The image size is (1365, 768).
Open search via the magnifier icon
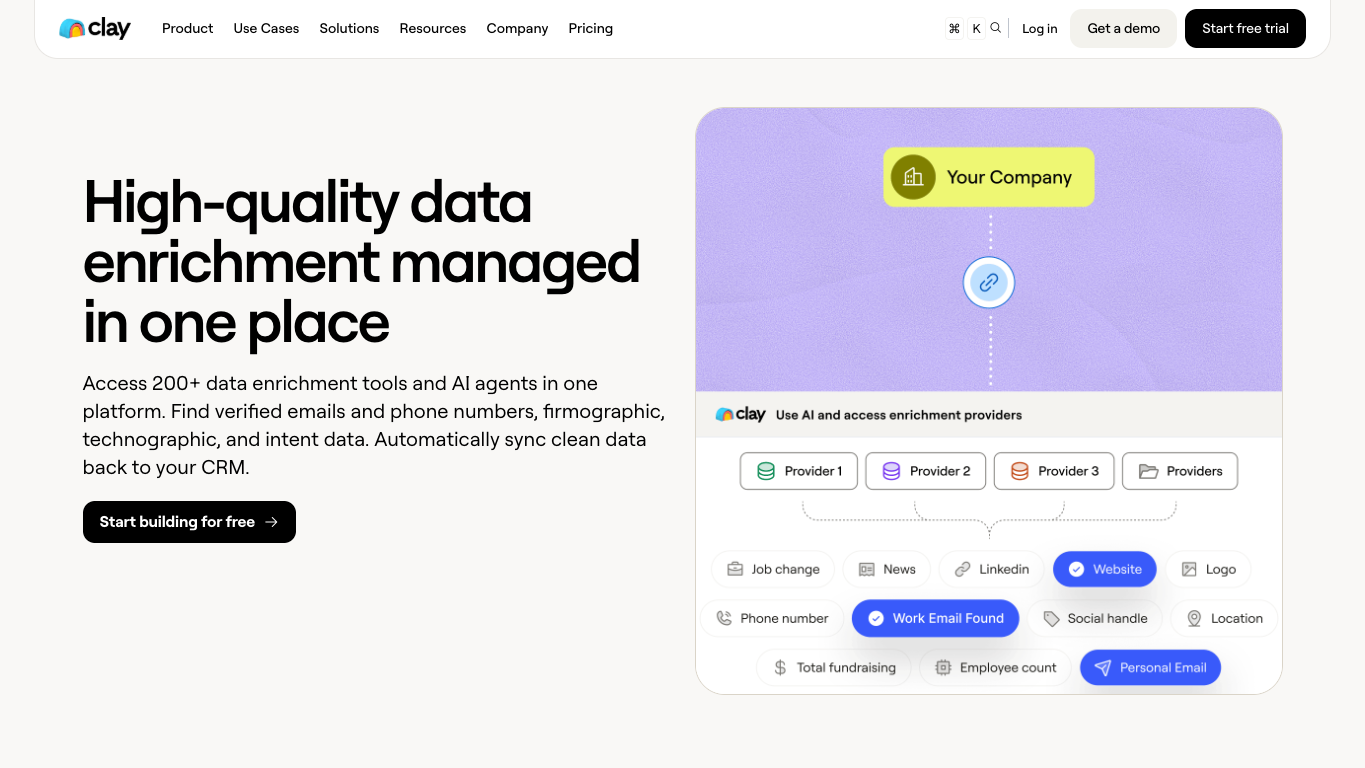(x=996, y=28)
